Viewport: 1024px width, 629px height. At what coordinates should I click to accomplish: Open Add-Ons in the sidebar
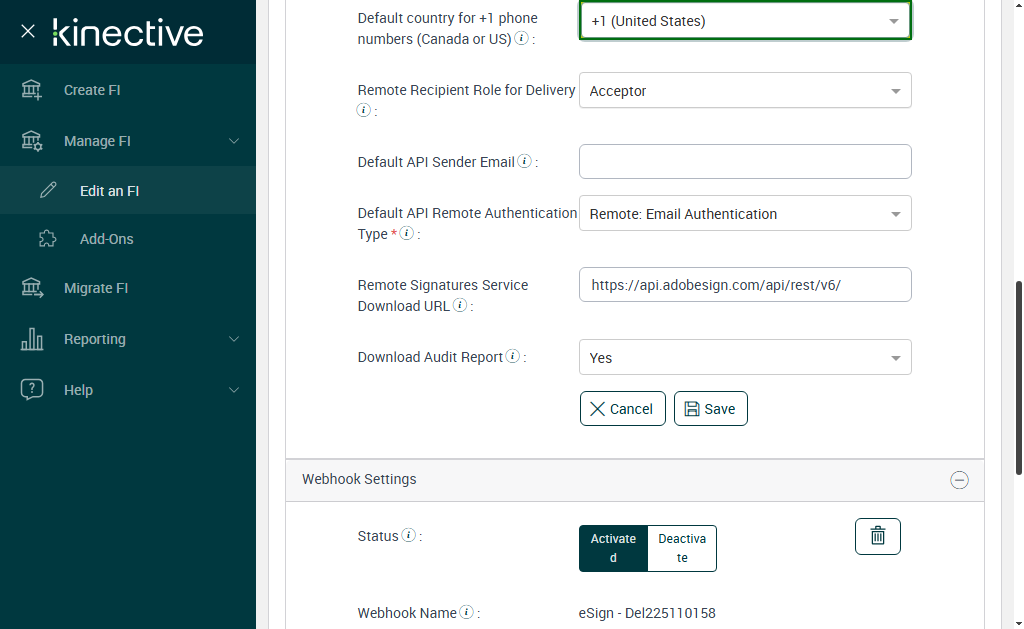[106, 239]
